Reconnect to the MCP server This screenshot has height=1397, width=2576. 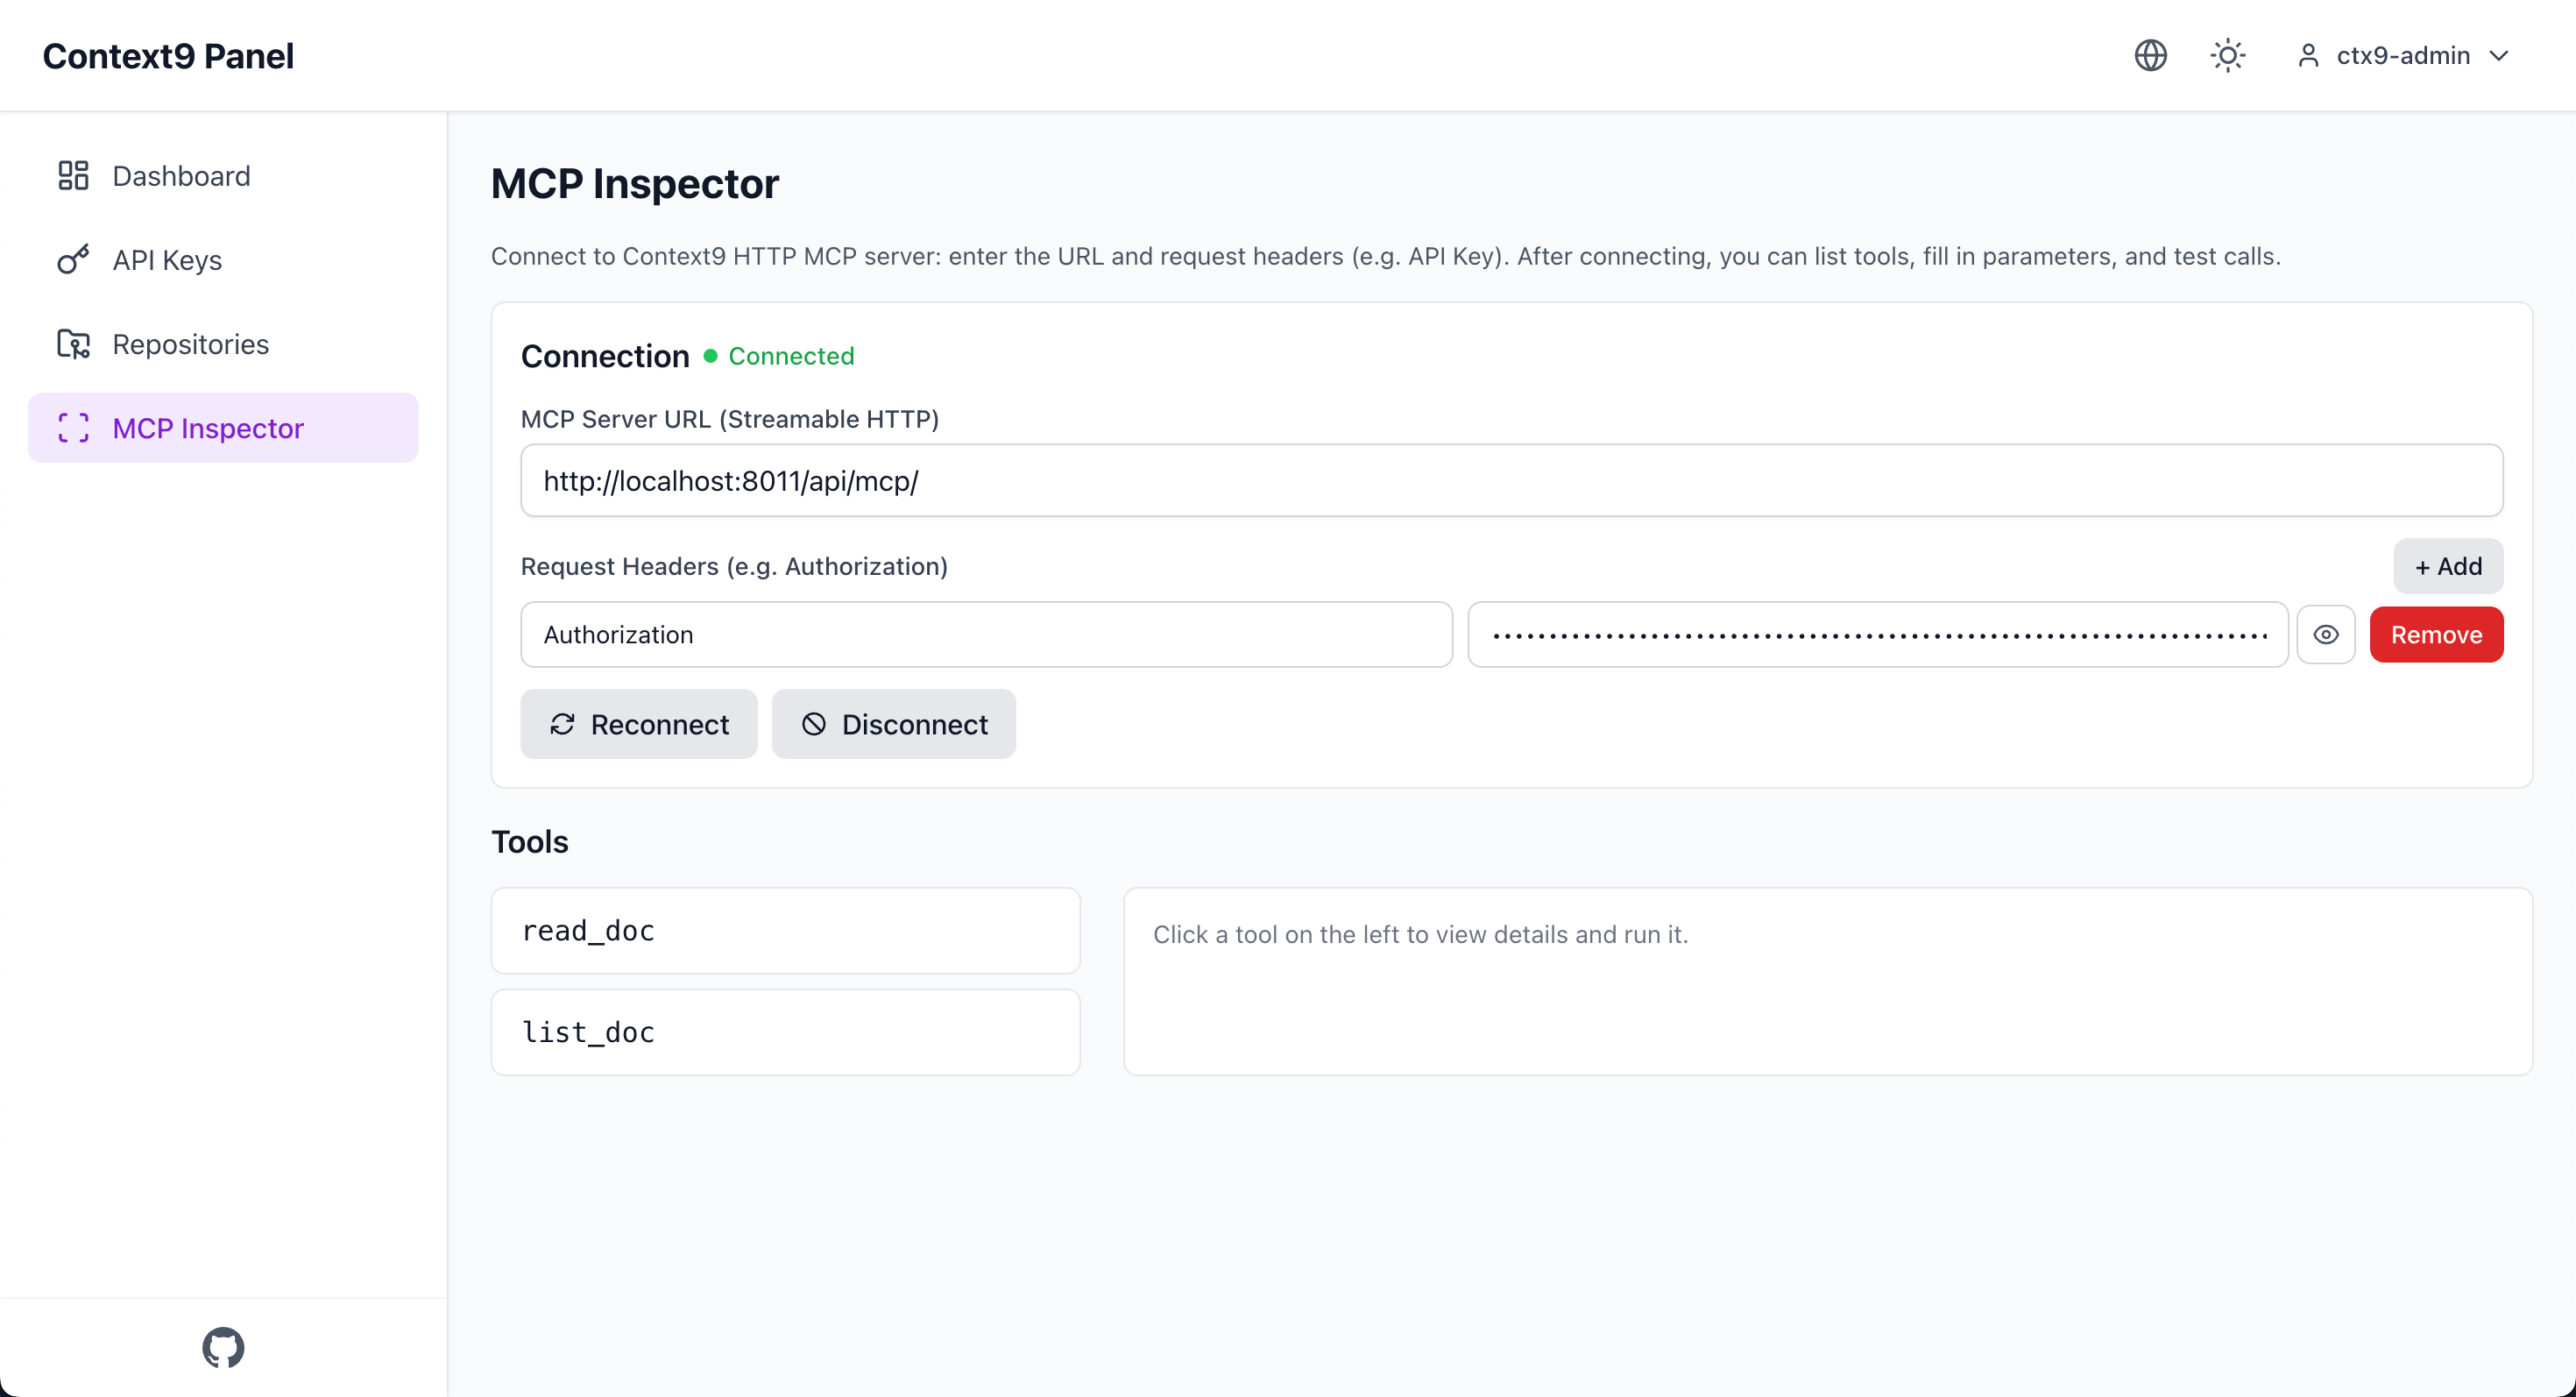(638, 724)
